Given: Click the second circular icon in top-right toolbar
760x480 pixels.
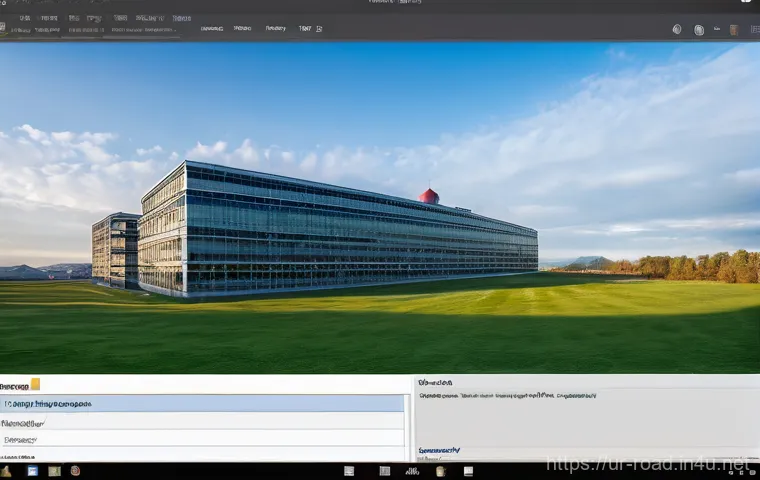Looking at the screenshot, I should [x=699, y=29].
